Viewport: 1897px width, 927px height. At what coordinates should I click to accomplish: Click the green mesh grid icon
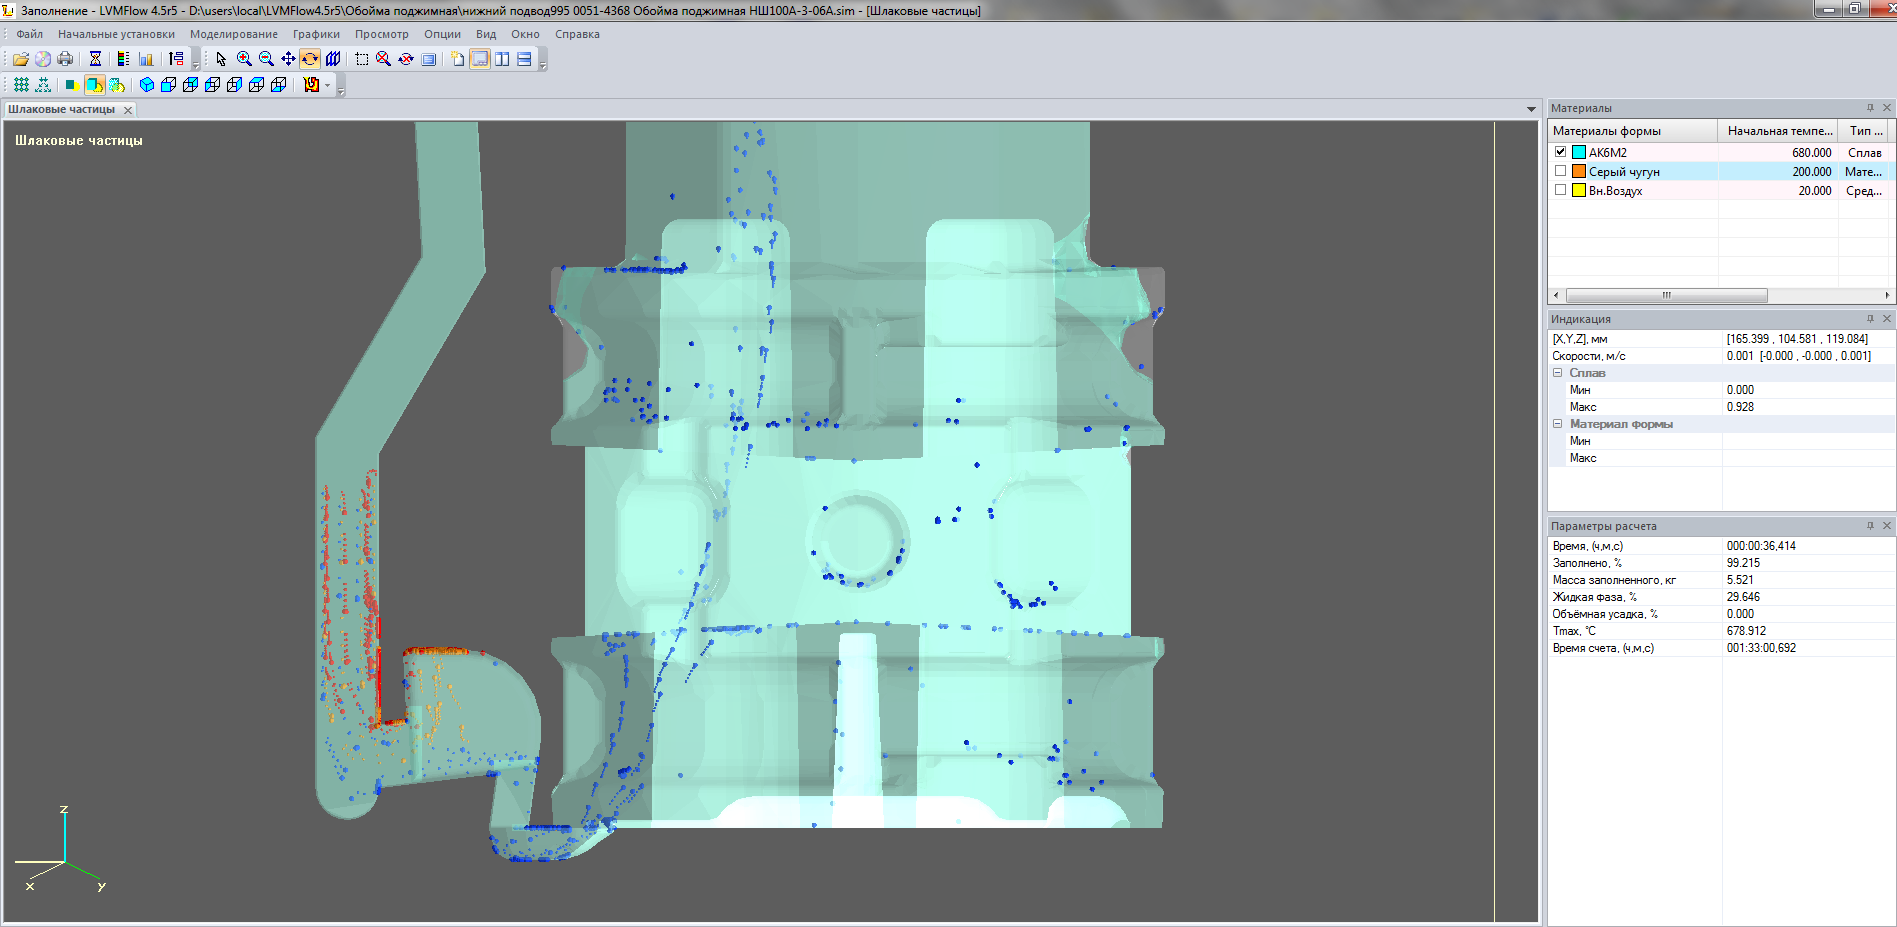tap(21, 85)
